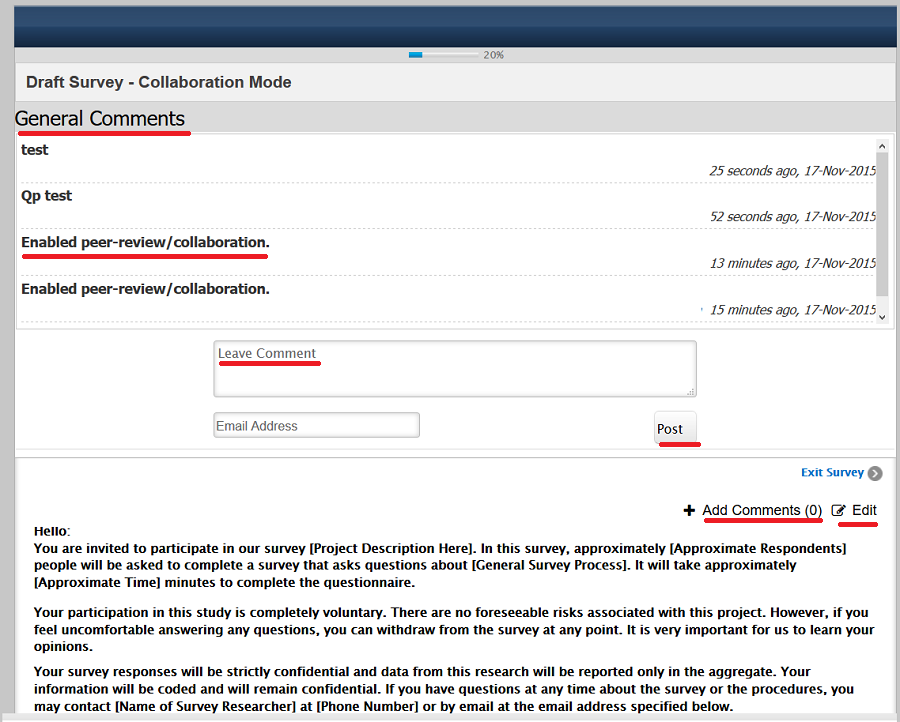The width and height of the screenshot is (900, 722).
Task: Click the comment textarea resize grip
Action: (690, 391)
